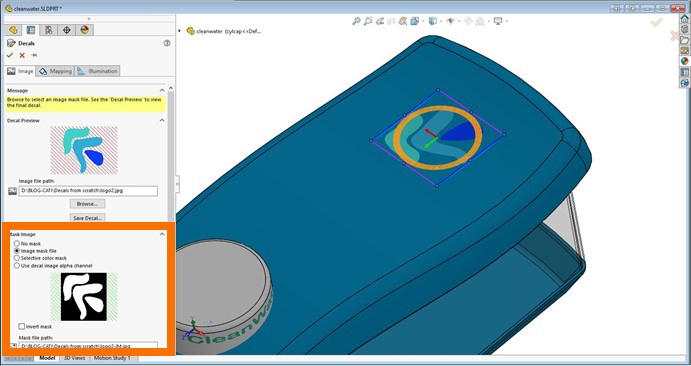Open View Orientation cube icon
Viewport: 691px width, 366px height.
[415, 21]
